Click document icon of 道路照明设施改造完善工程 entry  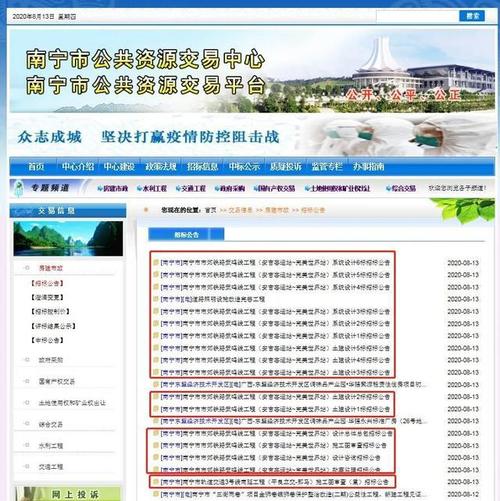(x=155, y=299)
